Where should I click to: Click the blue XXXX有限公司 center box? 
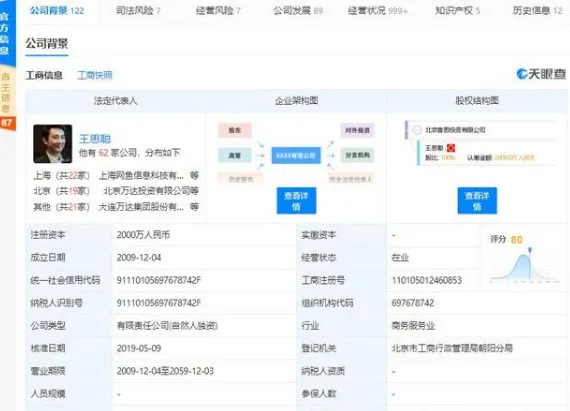(296, 156)
